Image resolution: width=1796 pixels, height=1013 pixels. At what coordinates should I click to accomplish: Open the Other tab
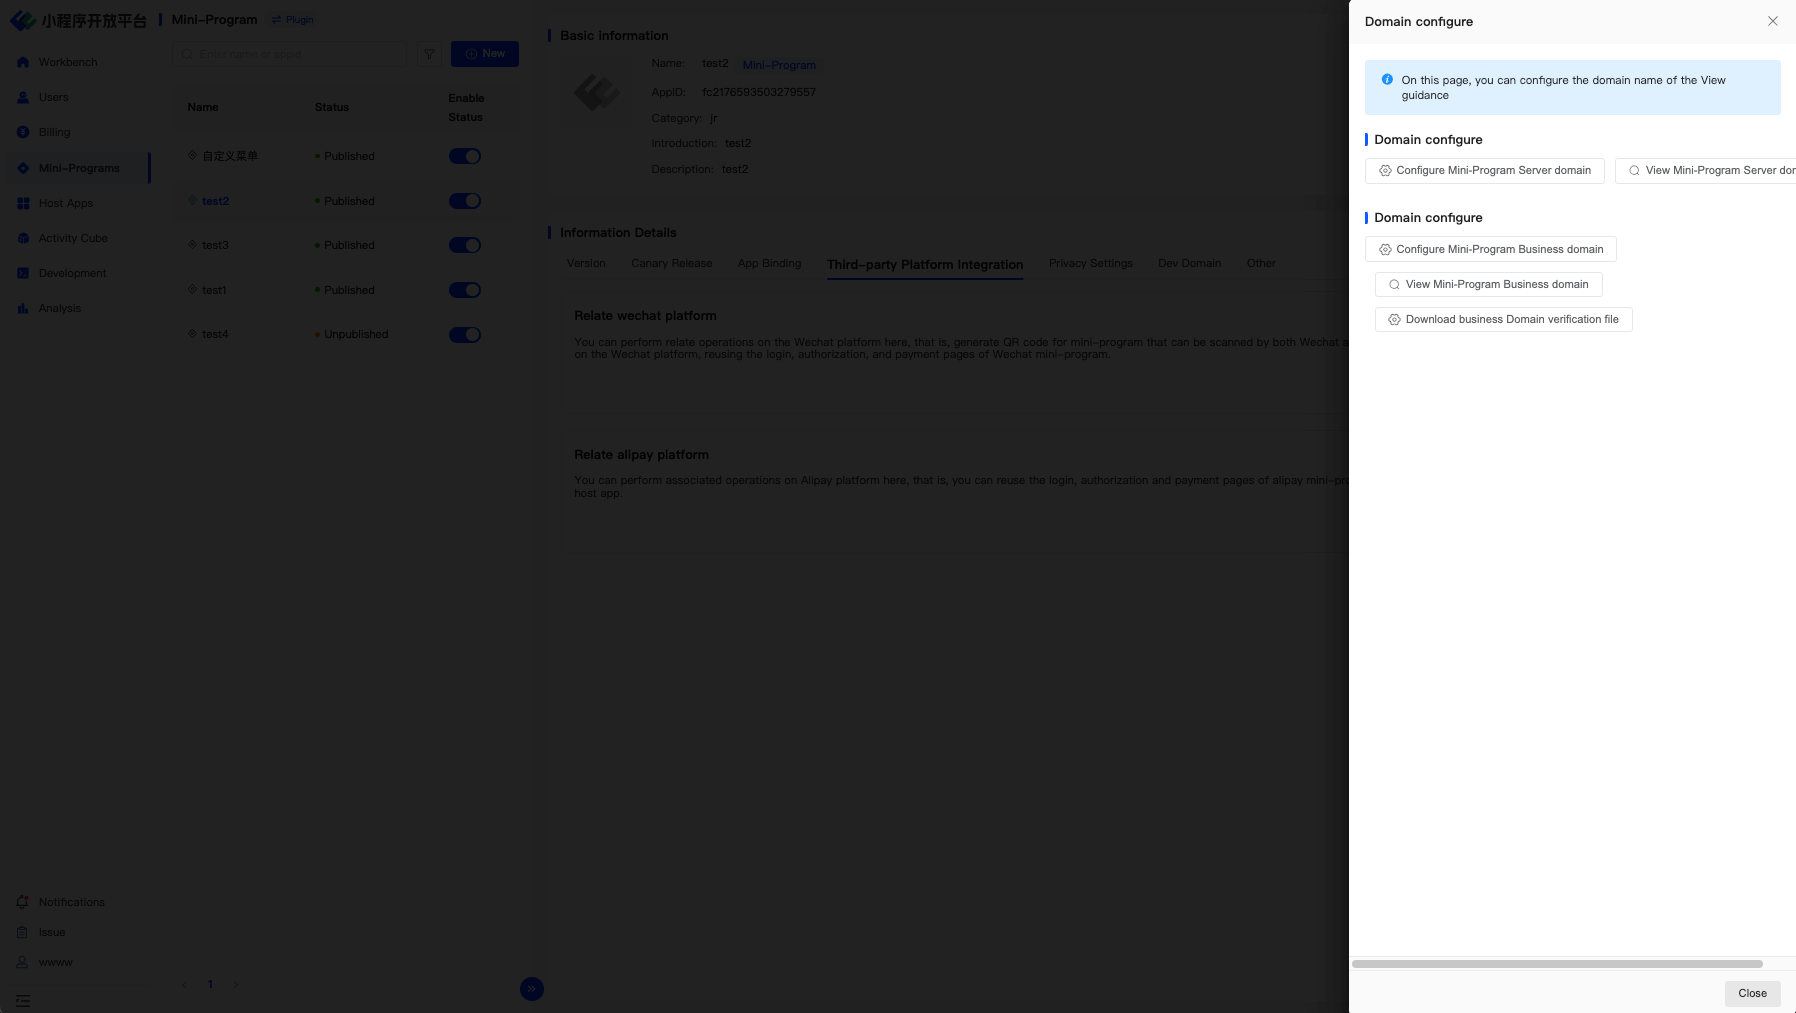pyautogui.click(x=1261, y=264)
